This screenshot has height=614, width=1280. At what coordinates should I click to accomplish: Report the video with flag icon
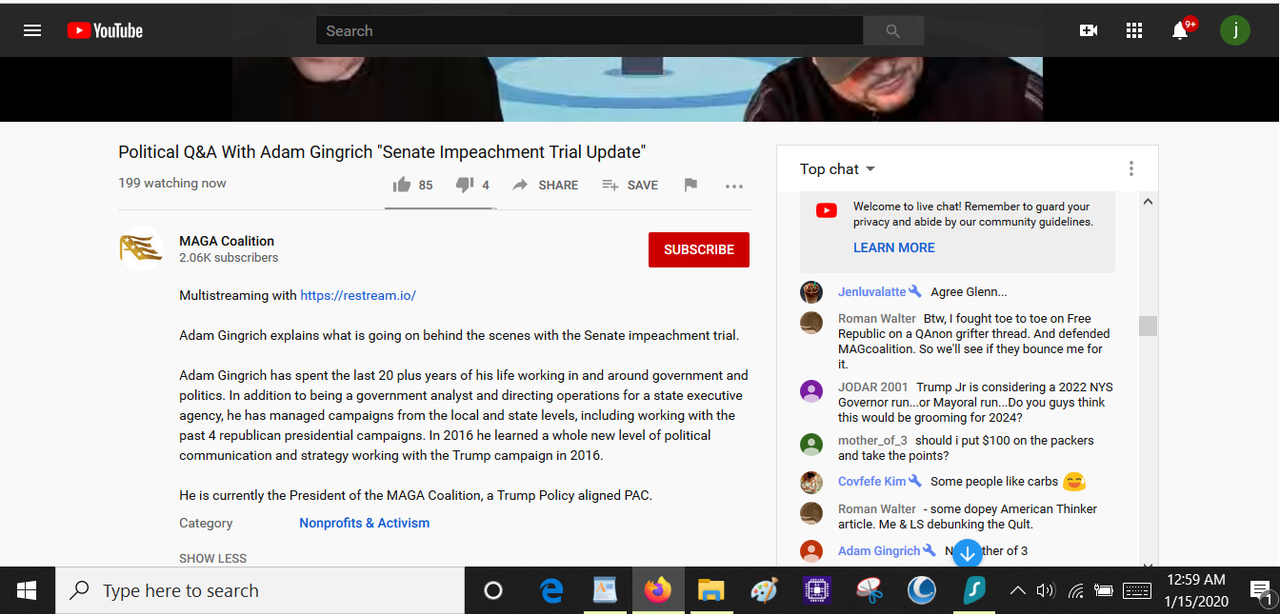click(x=690, y=185)
